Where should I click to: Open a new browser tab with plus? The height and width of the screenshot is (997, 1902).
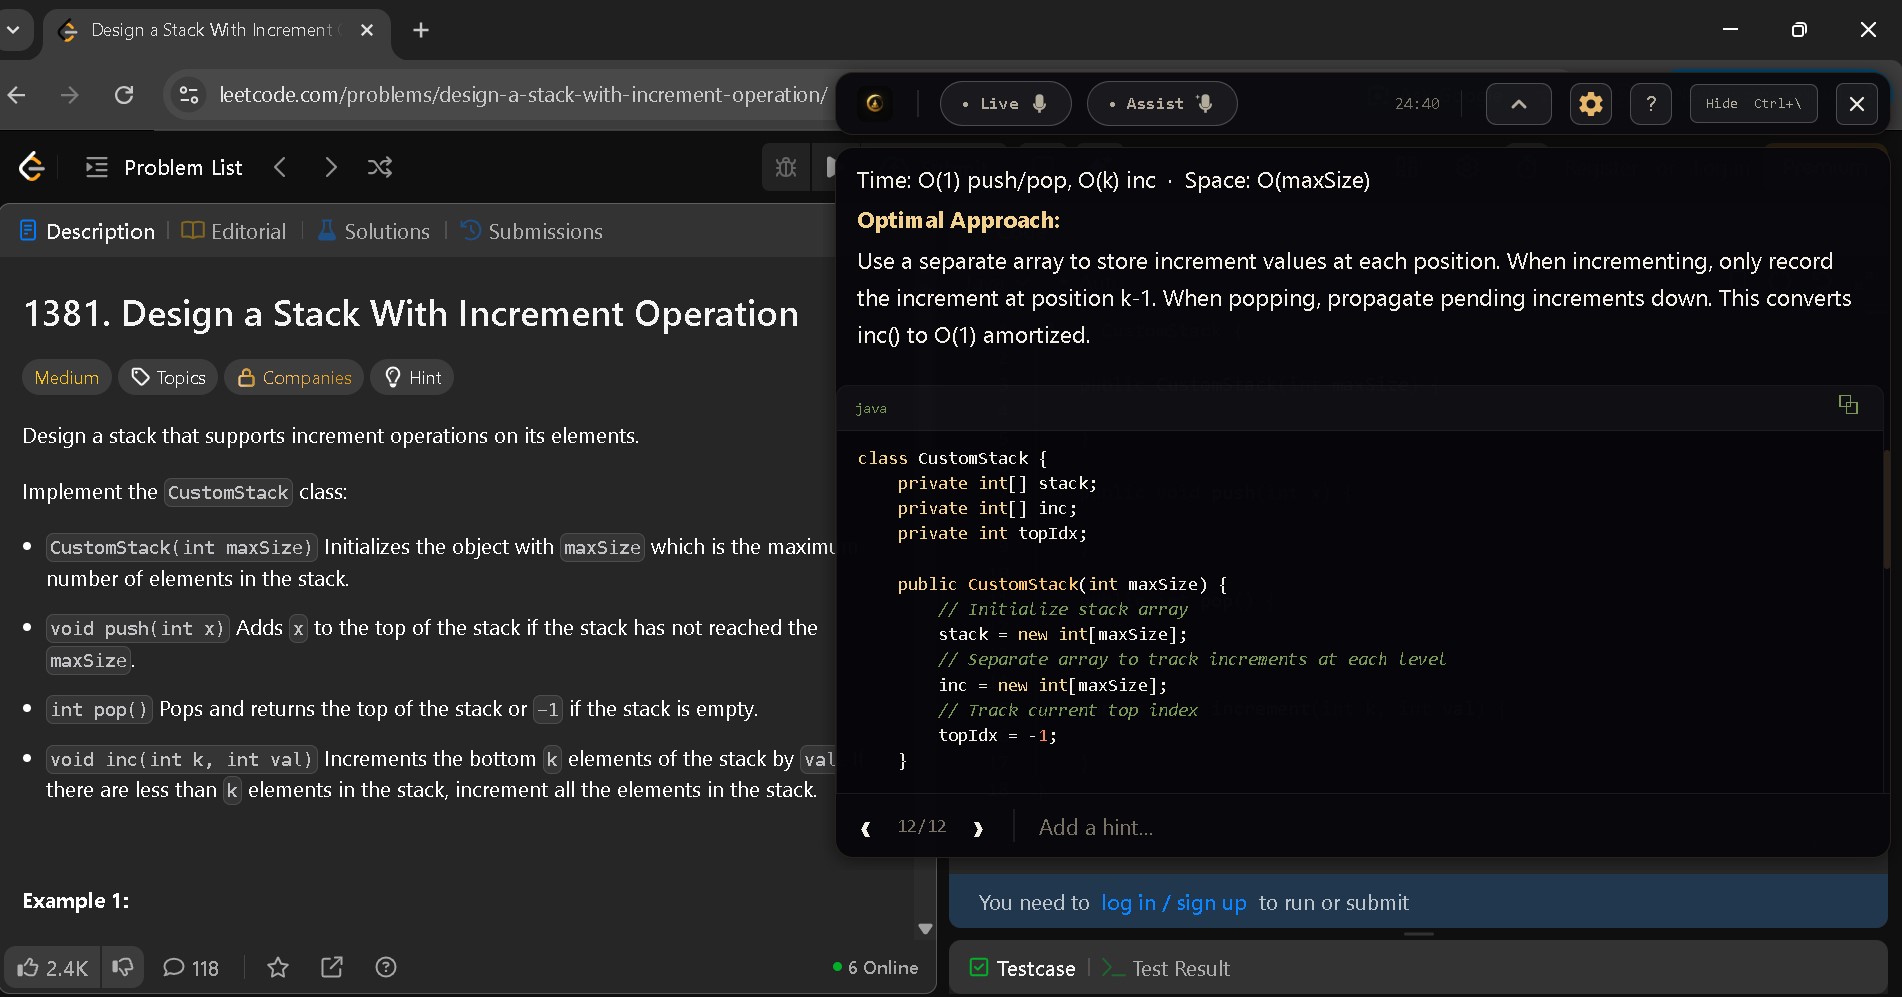421,30
